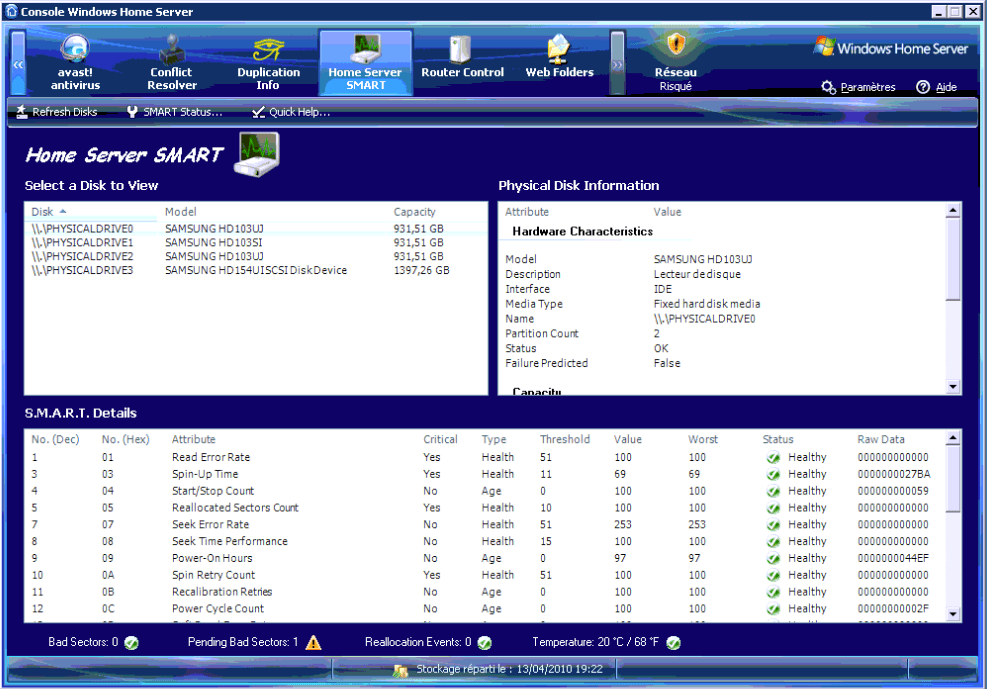Click Healthy icon for Reallocated Sectors Count
The image size is (987, 689).
point(774,508)
